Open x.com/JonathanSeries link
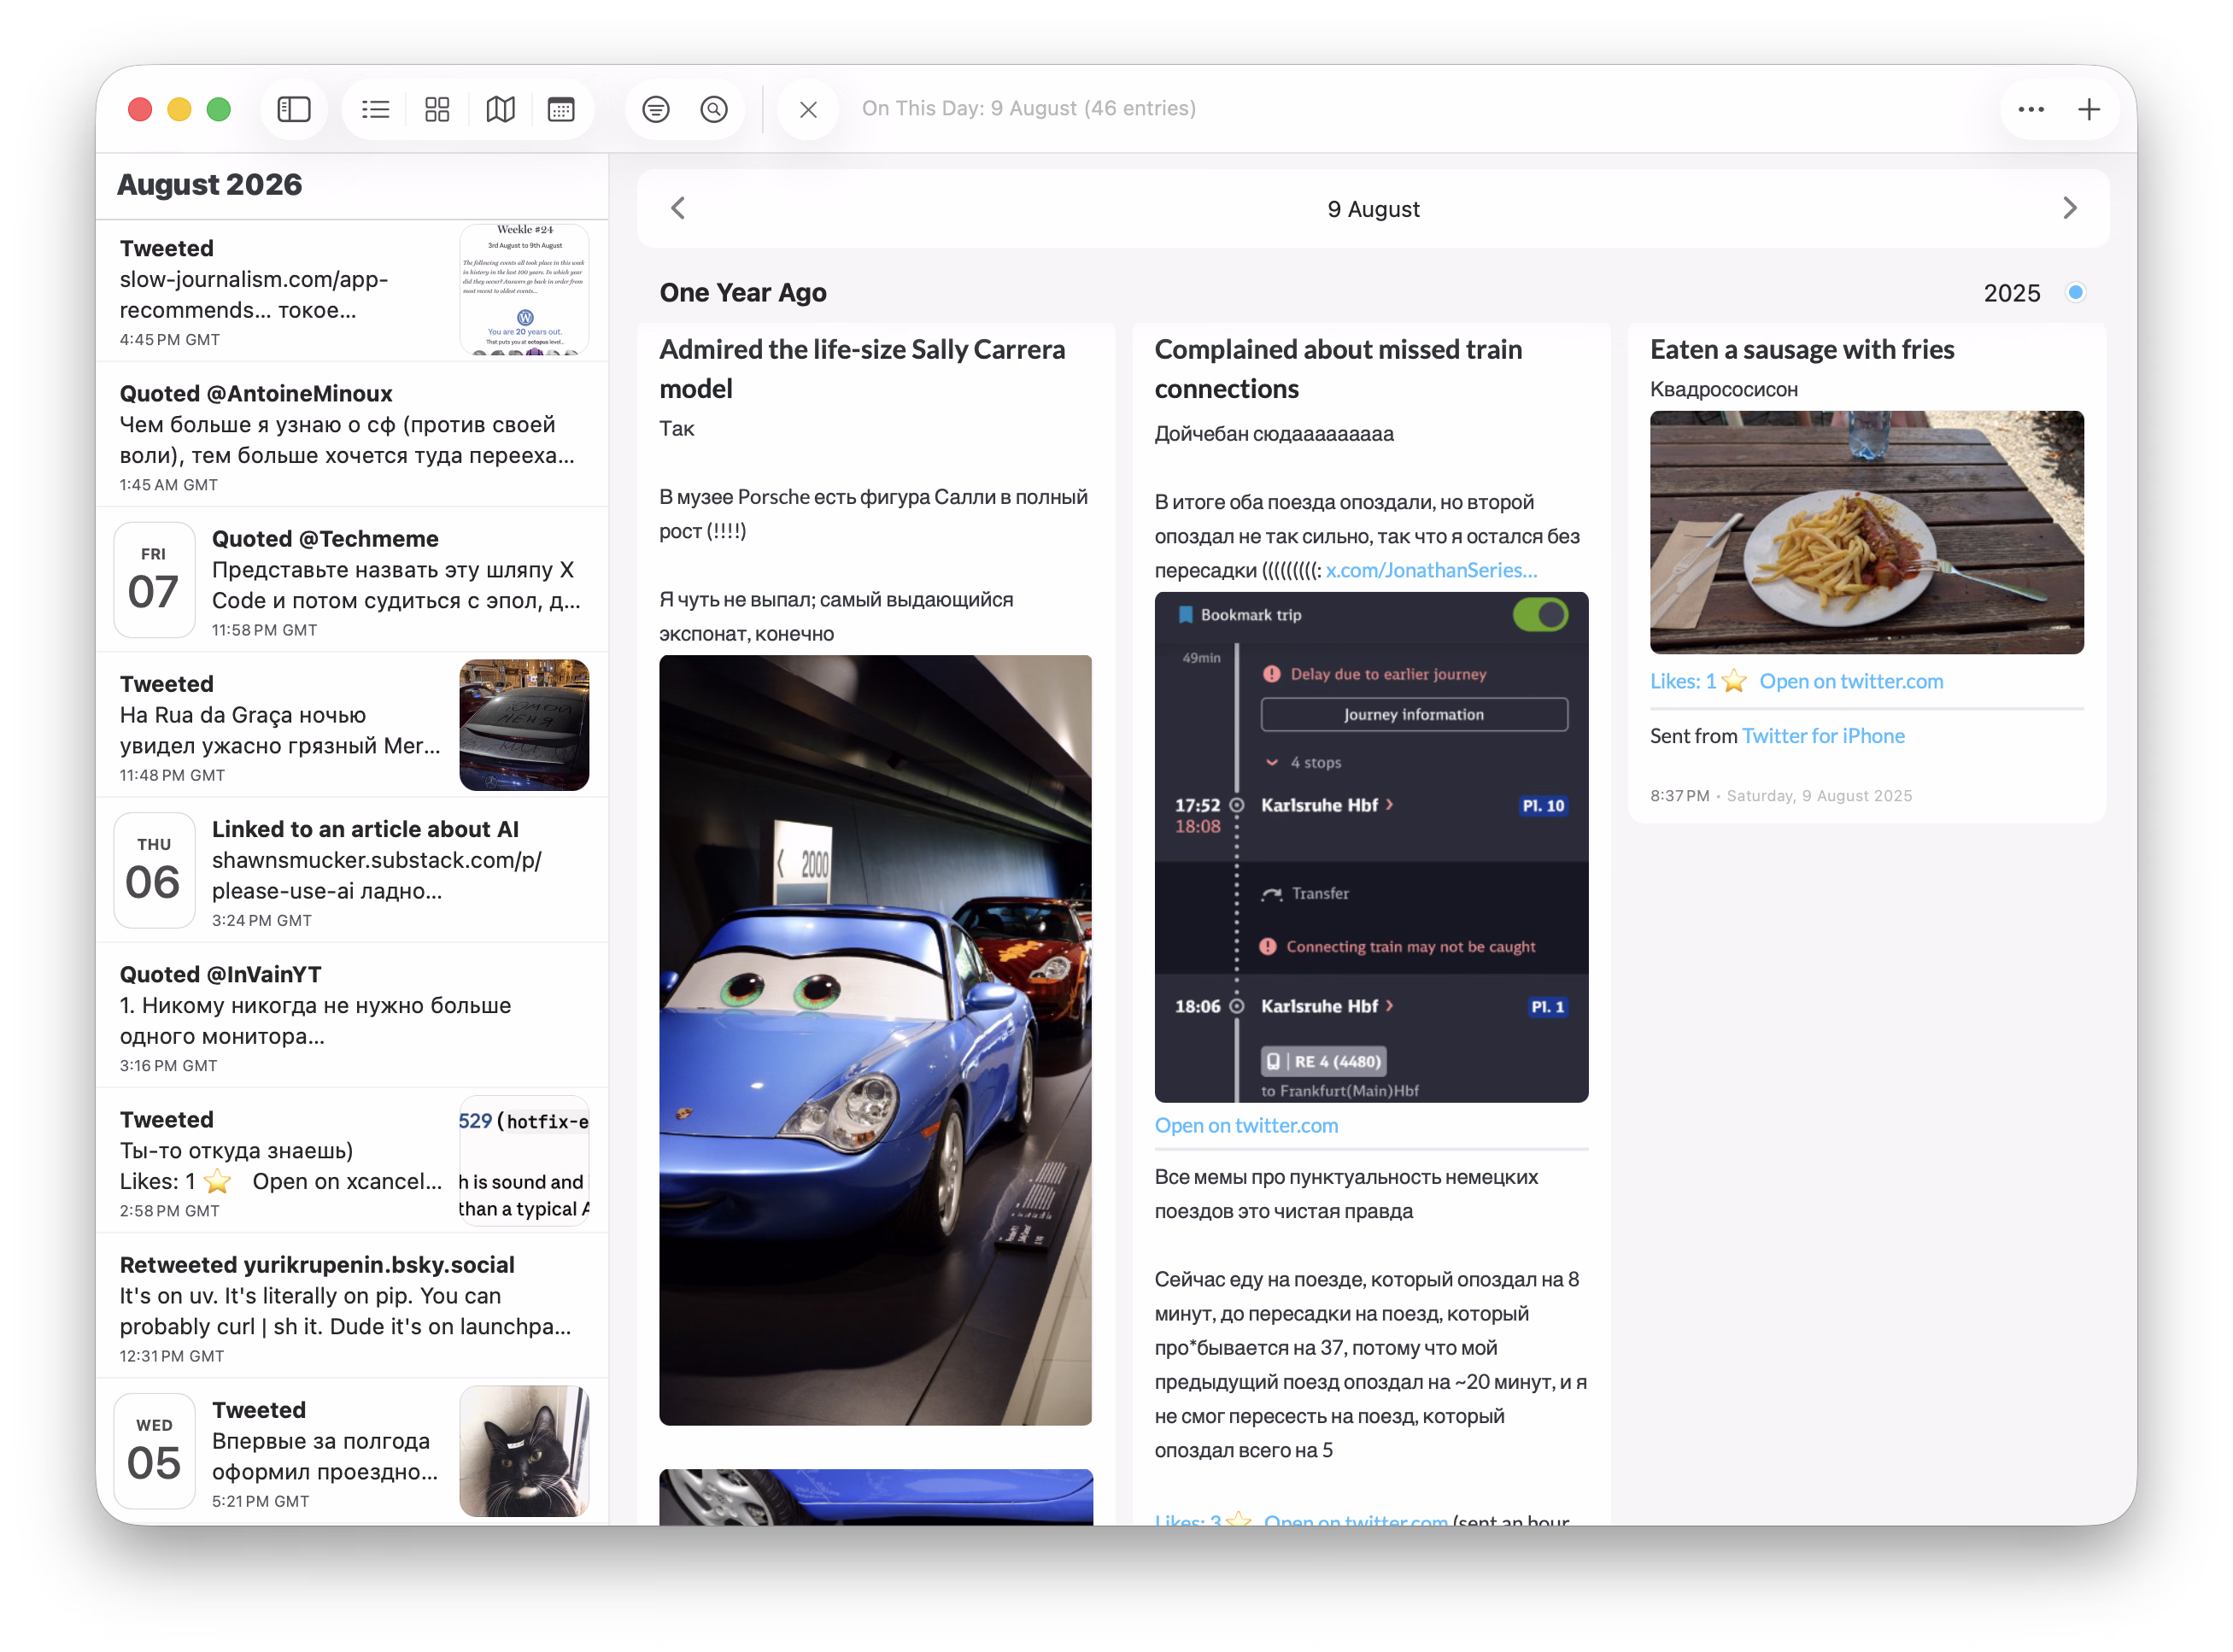 pyautogui.click(x=1431, y=570)
